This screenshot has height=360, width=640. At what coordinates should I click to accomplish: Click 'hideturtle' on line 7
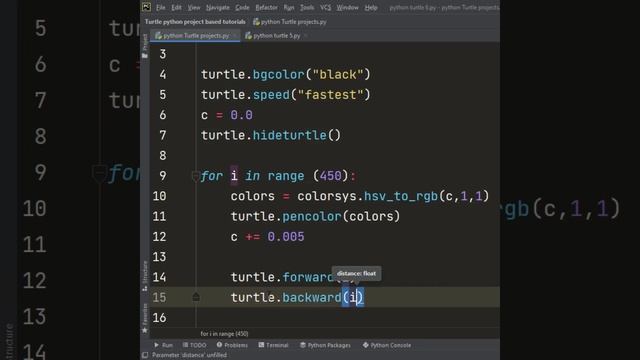290,136
